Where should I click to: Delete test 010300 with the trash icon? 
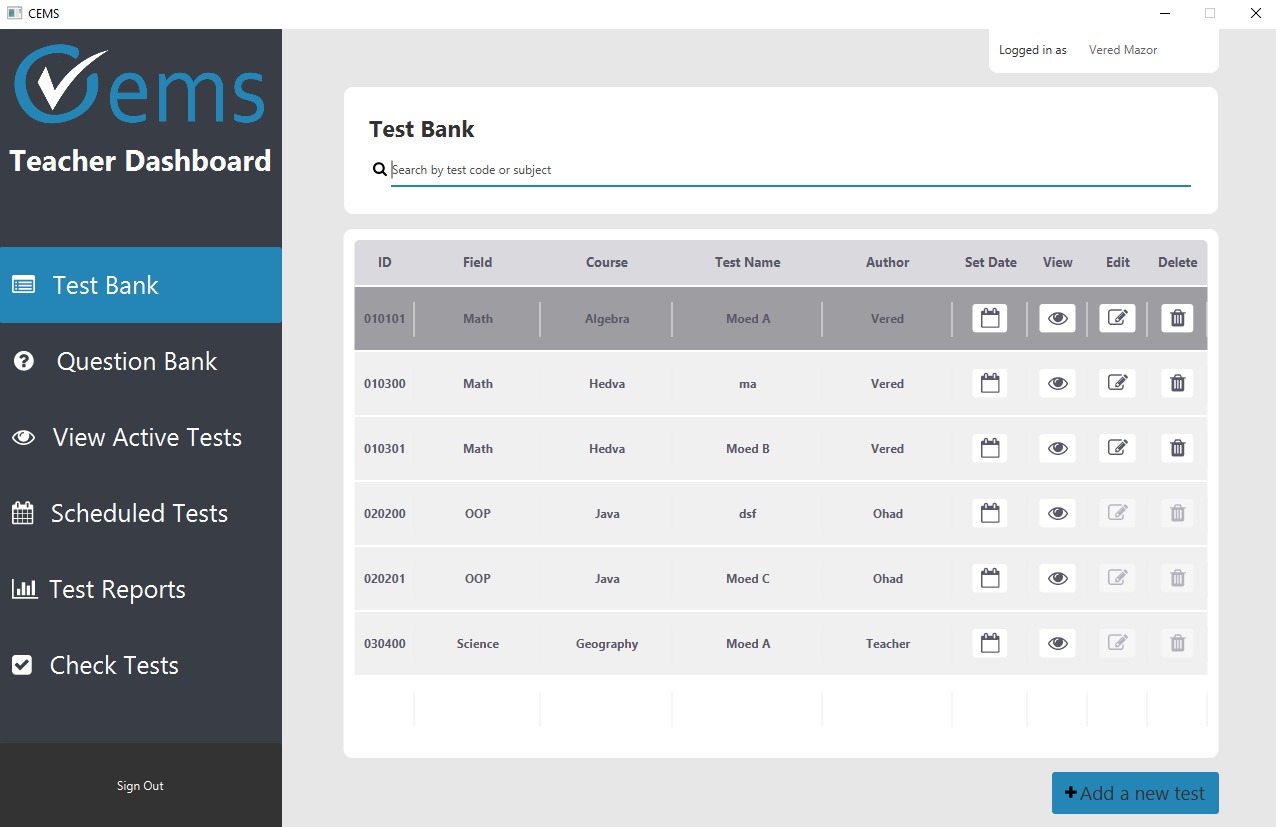(x=1178, y=384)
